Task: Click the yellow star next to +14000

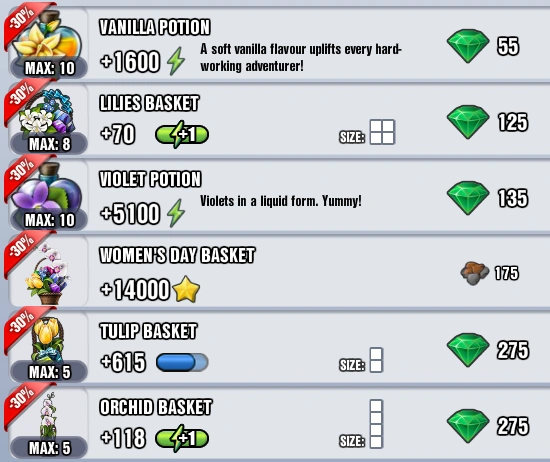Action: [186, 289]
